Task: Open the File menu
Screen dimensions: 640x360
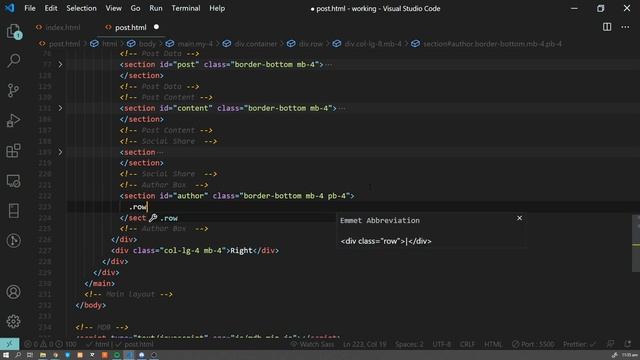Action: 30,8
